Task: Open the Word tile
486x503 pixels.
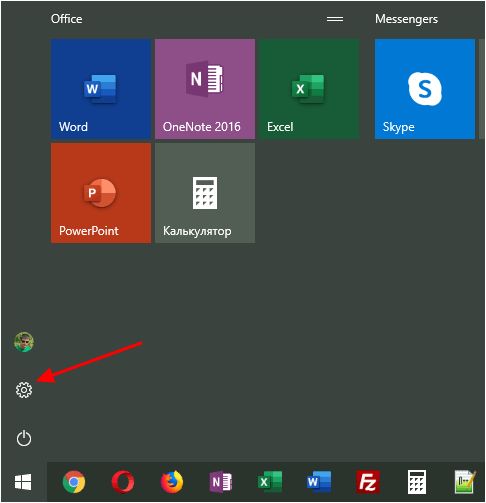Action: [x=101, y=89]
